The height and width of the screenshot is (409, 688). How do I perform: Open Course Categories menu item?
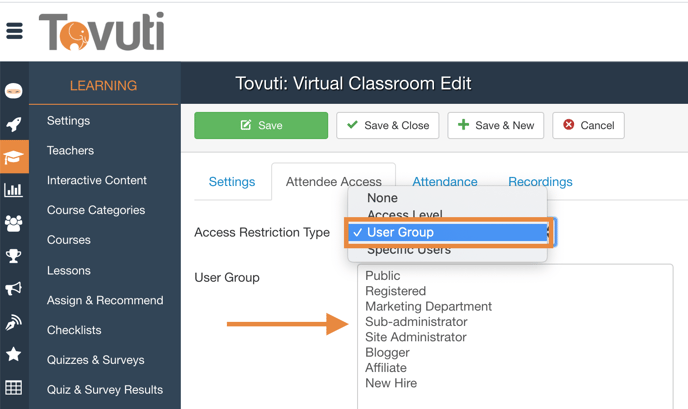96,210
